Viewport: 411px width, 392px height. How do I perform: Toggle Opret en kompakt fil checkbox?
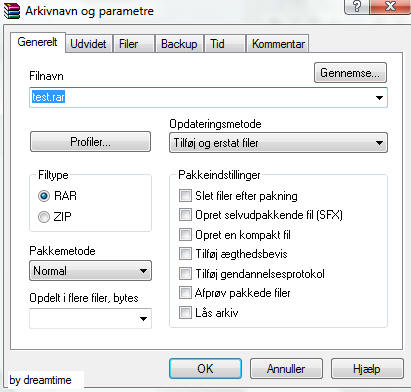185,235
